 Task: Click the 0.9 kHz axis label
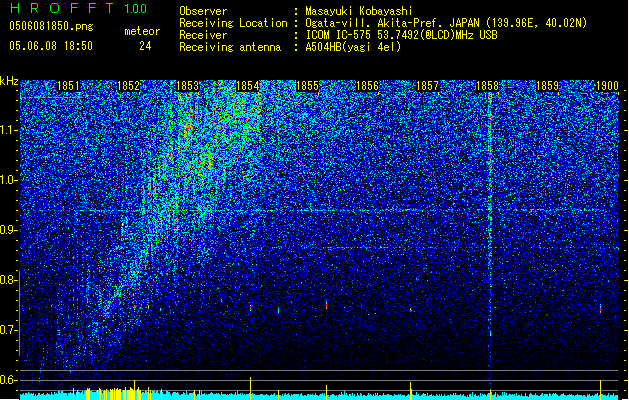pos(8,230)
